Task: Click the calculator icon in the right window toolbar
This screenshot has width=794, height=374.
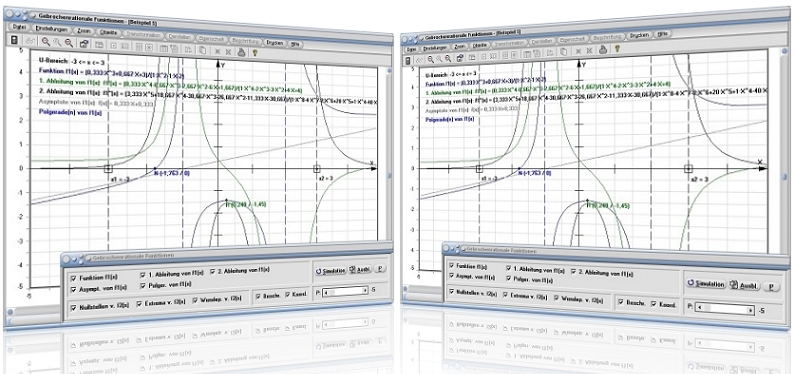Action: 409,61
